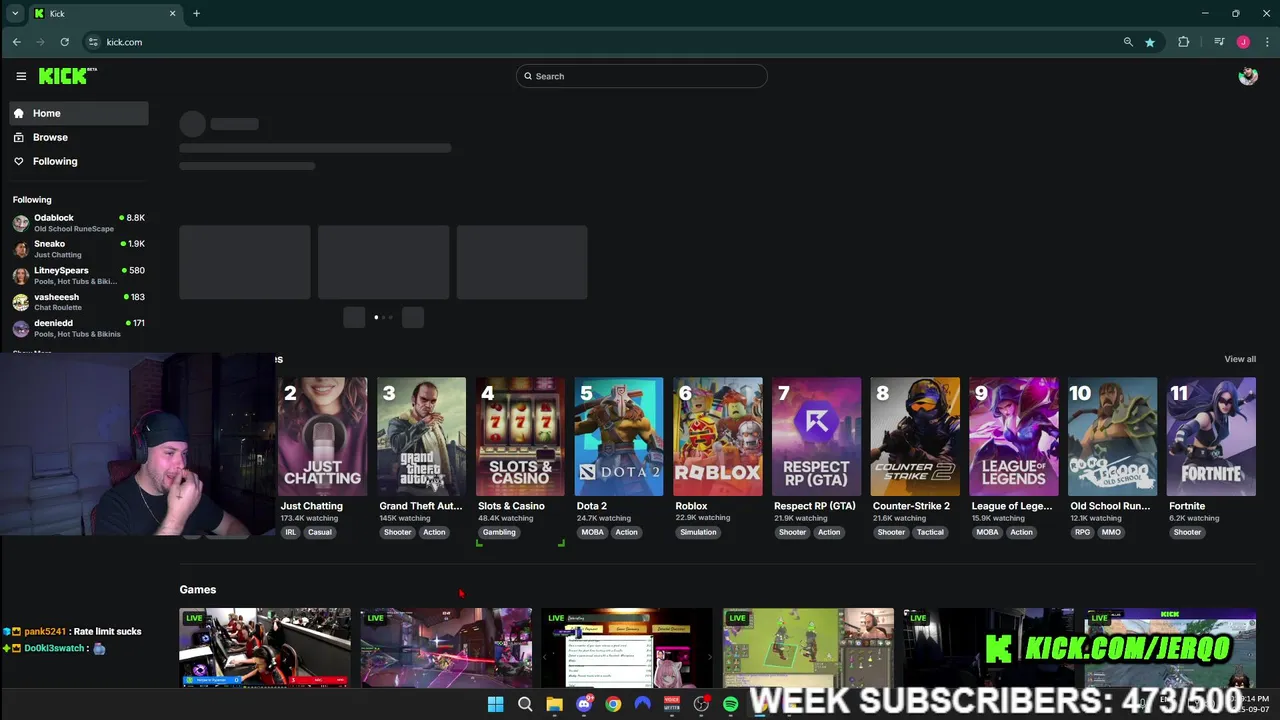The height and width of the screenshot is (720, 1280).
Task: Open the Windows Start menu
Action: coord(495,704)
